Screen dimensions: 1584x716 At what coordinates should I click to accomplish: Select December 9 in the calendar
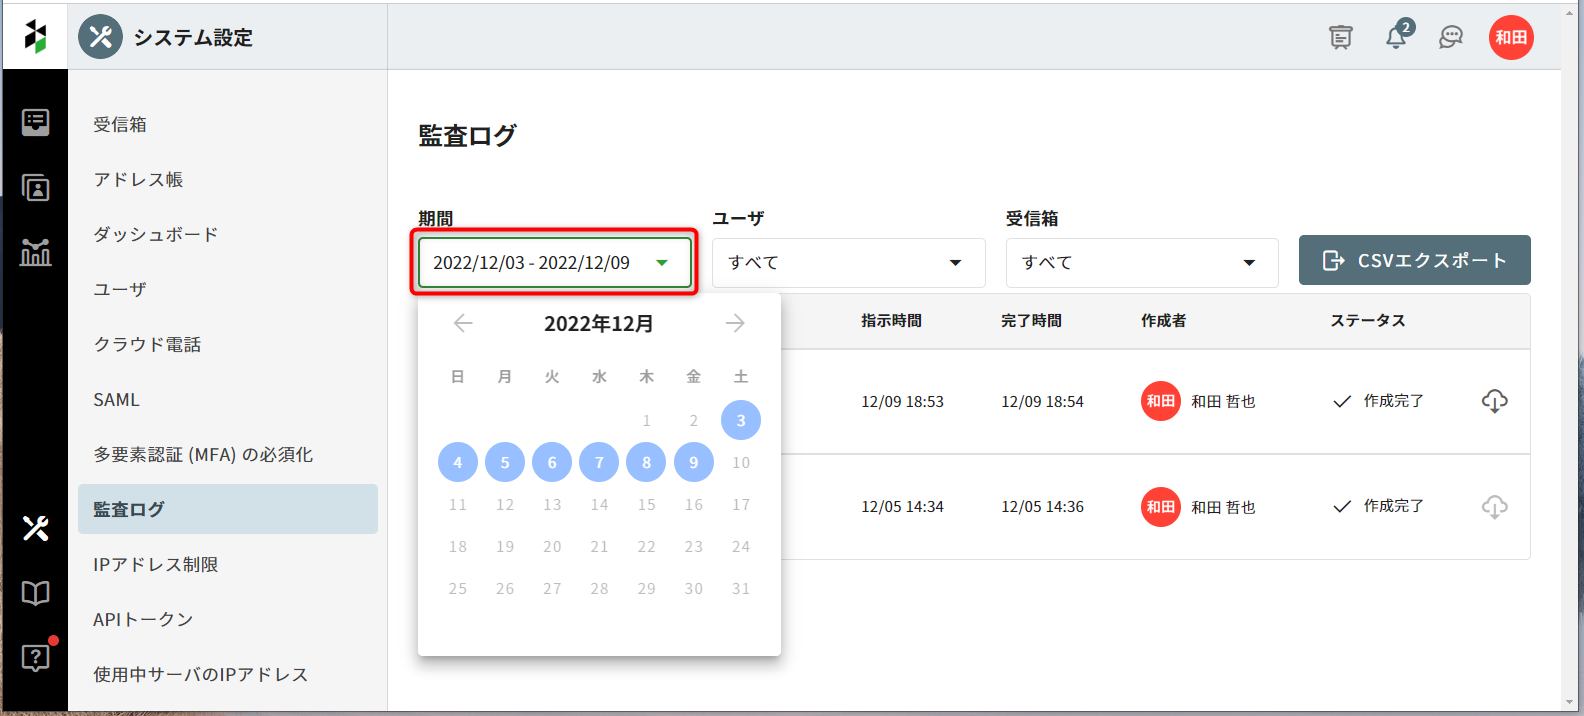point(693,462)
